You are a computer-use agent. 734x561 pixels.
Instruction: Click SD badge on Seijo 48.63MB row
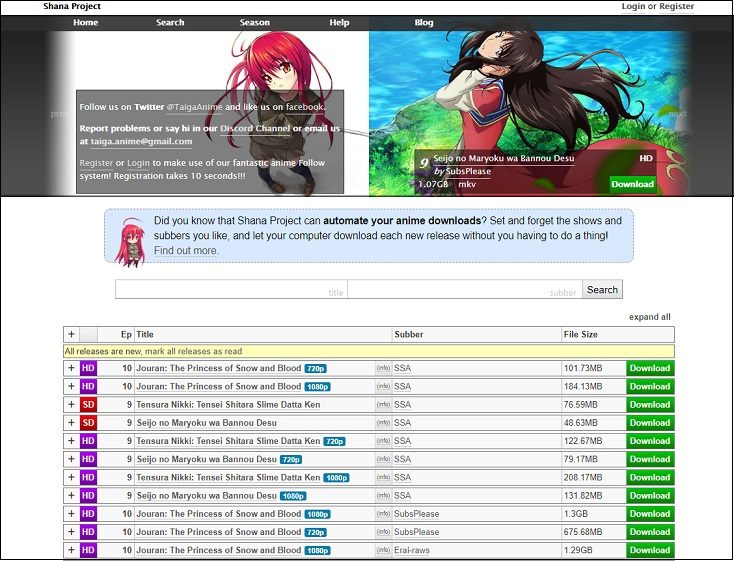click(88, 423)
